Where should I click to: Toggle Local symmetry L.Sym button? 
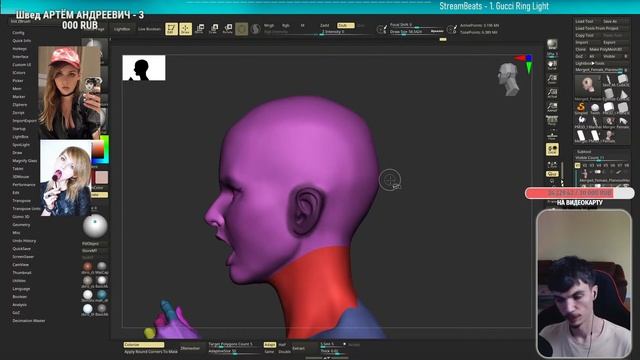point(552,164)
